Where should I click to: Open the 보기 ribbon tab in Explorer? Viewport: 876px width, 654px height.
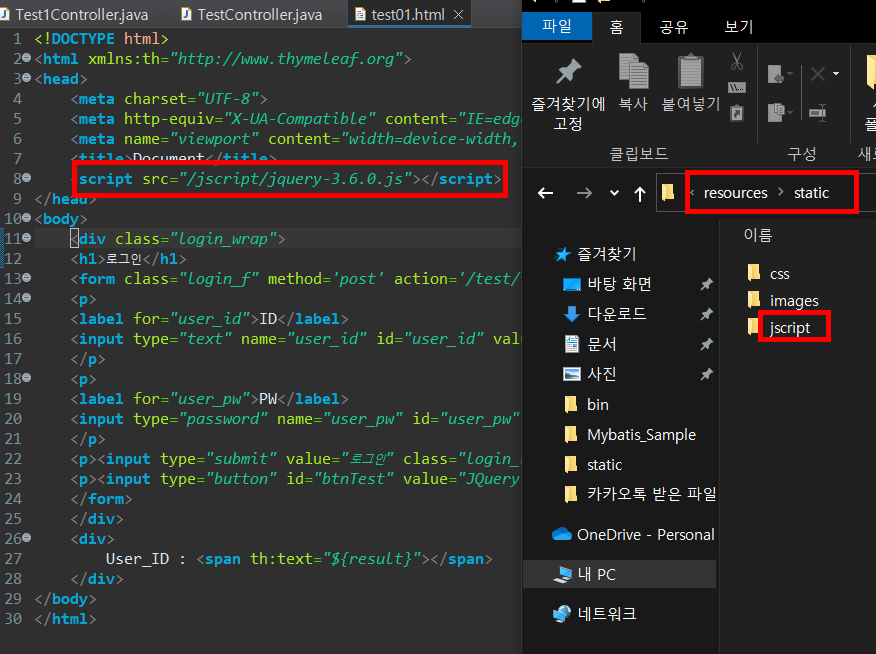[x=739, y=27]
